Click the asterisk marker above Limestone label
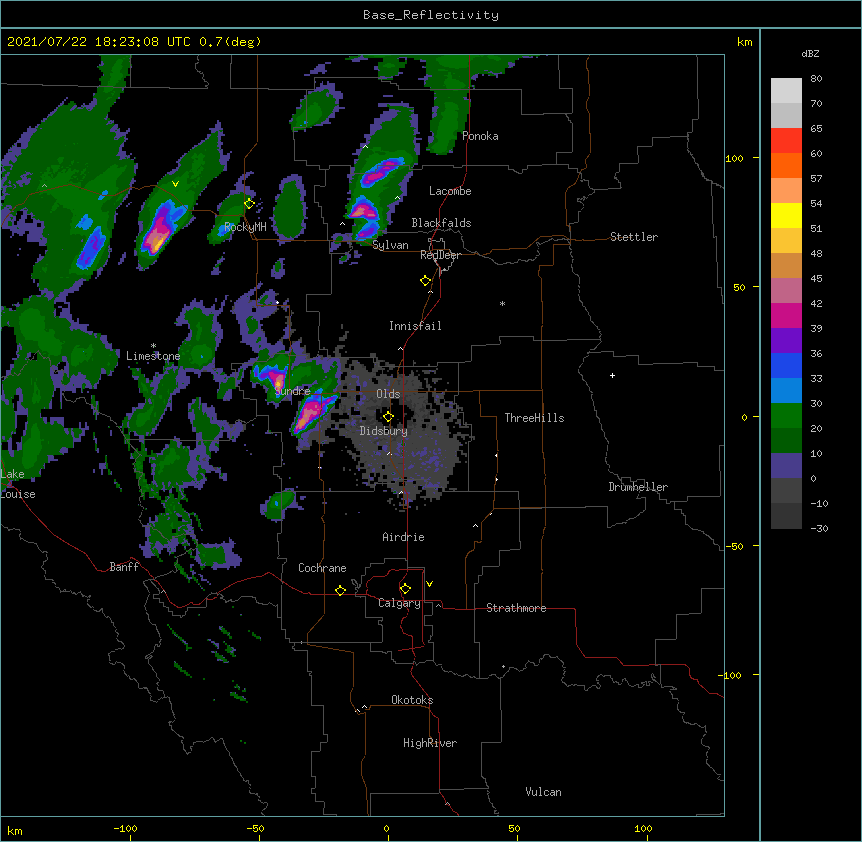The width and height of the screenshot is (862, 842). 153,346
